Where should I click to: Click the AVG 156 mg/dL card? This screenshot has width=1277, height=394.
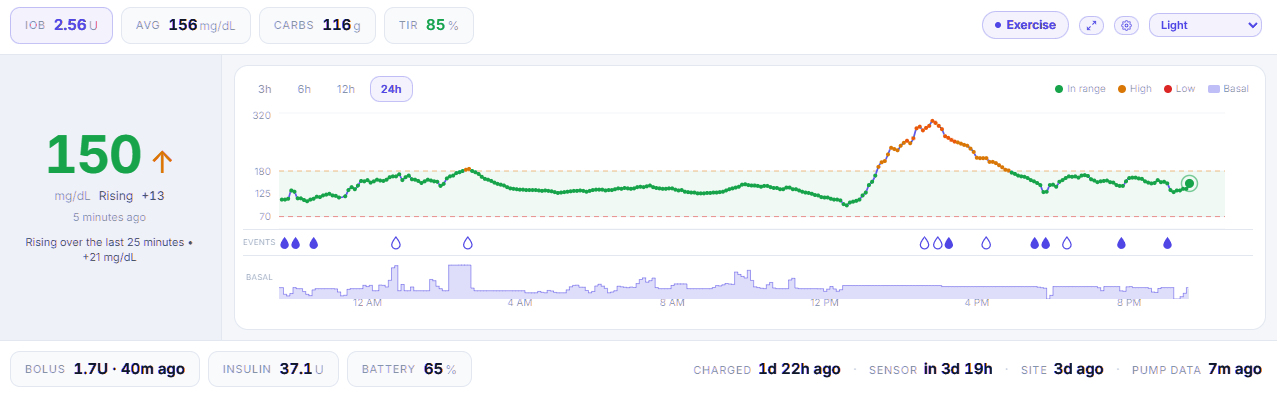click(186, 25)
